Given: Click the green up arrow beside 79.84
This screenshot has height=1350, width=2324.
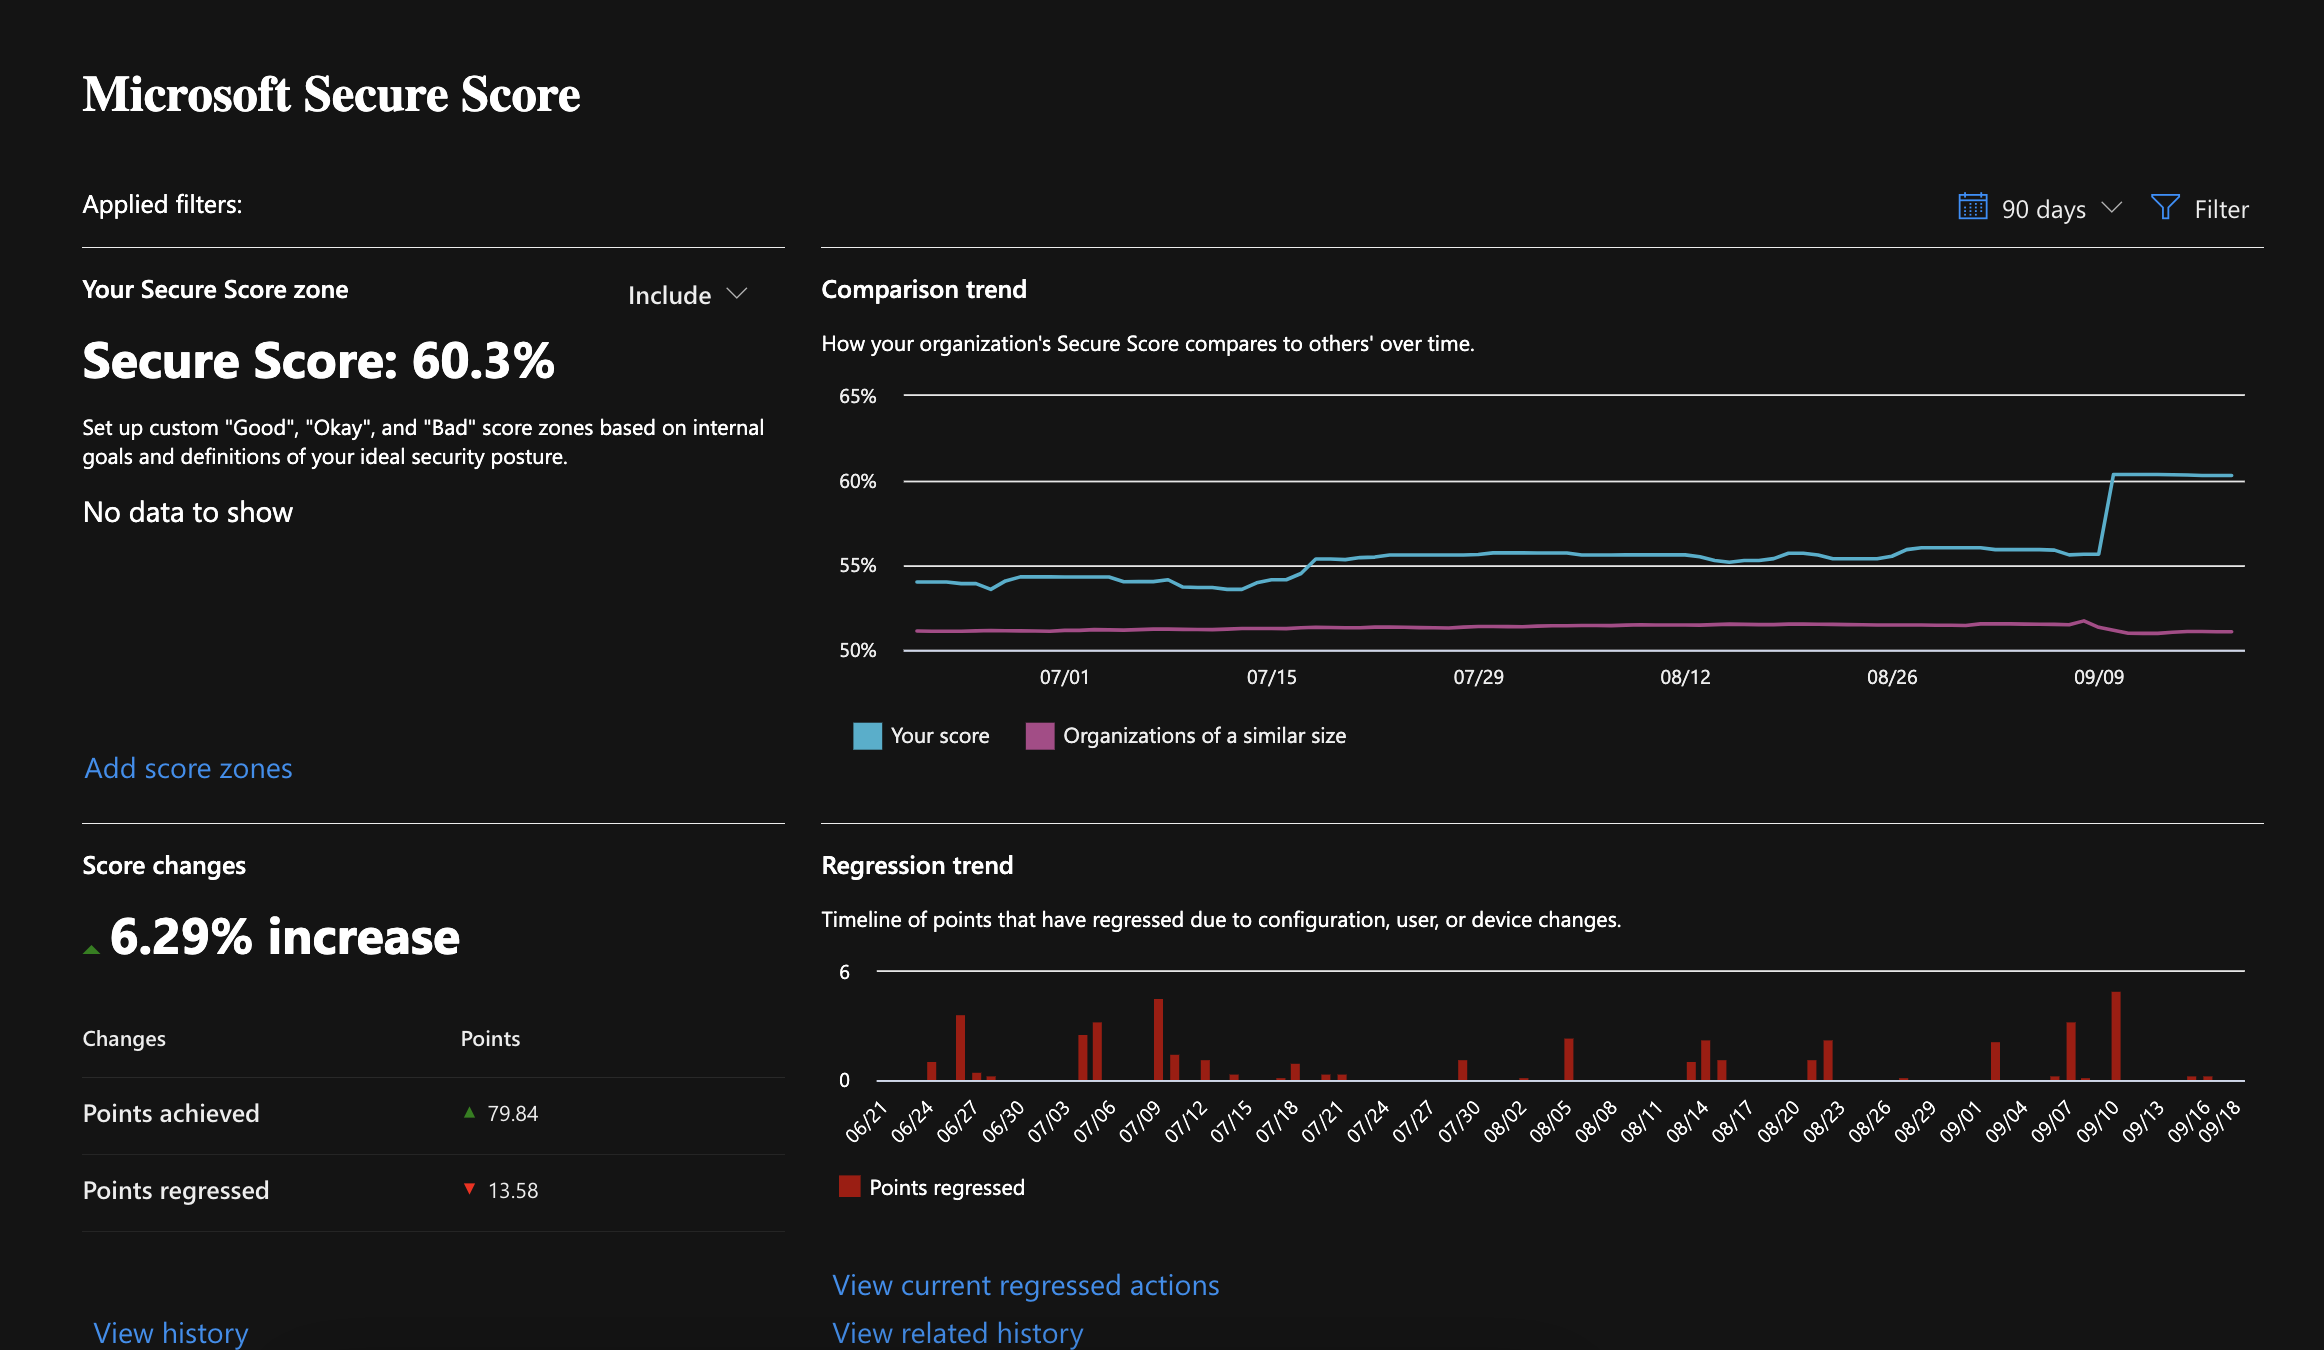Looking at the screenshot, I should point(470,1112).
